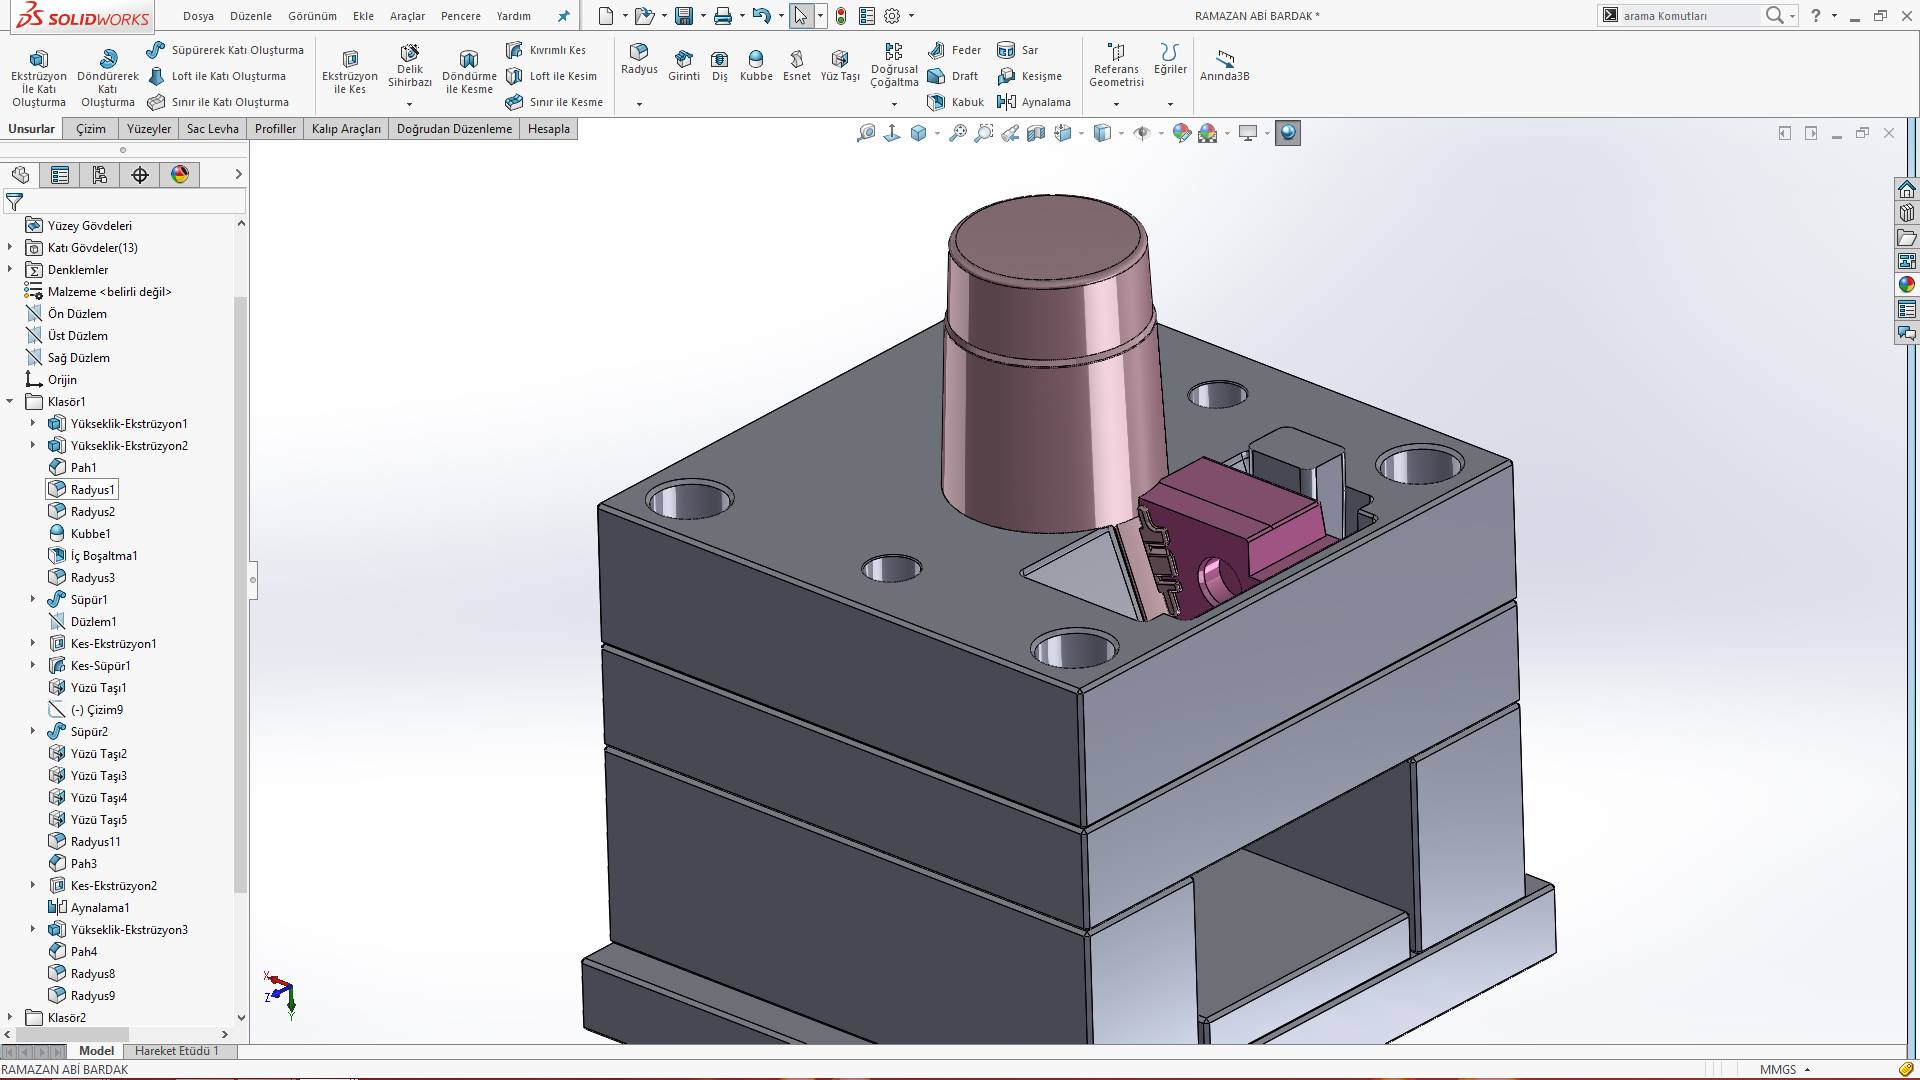Switch to the Çizim tab
Screen dimensions: 1920x1080
click(91, 129)
